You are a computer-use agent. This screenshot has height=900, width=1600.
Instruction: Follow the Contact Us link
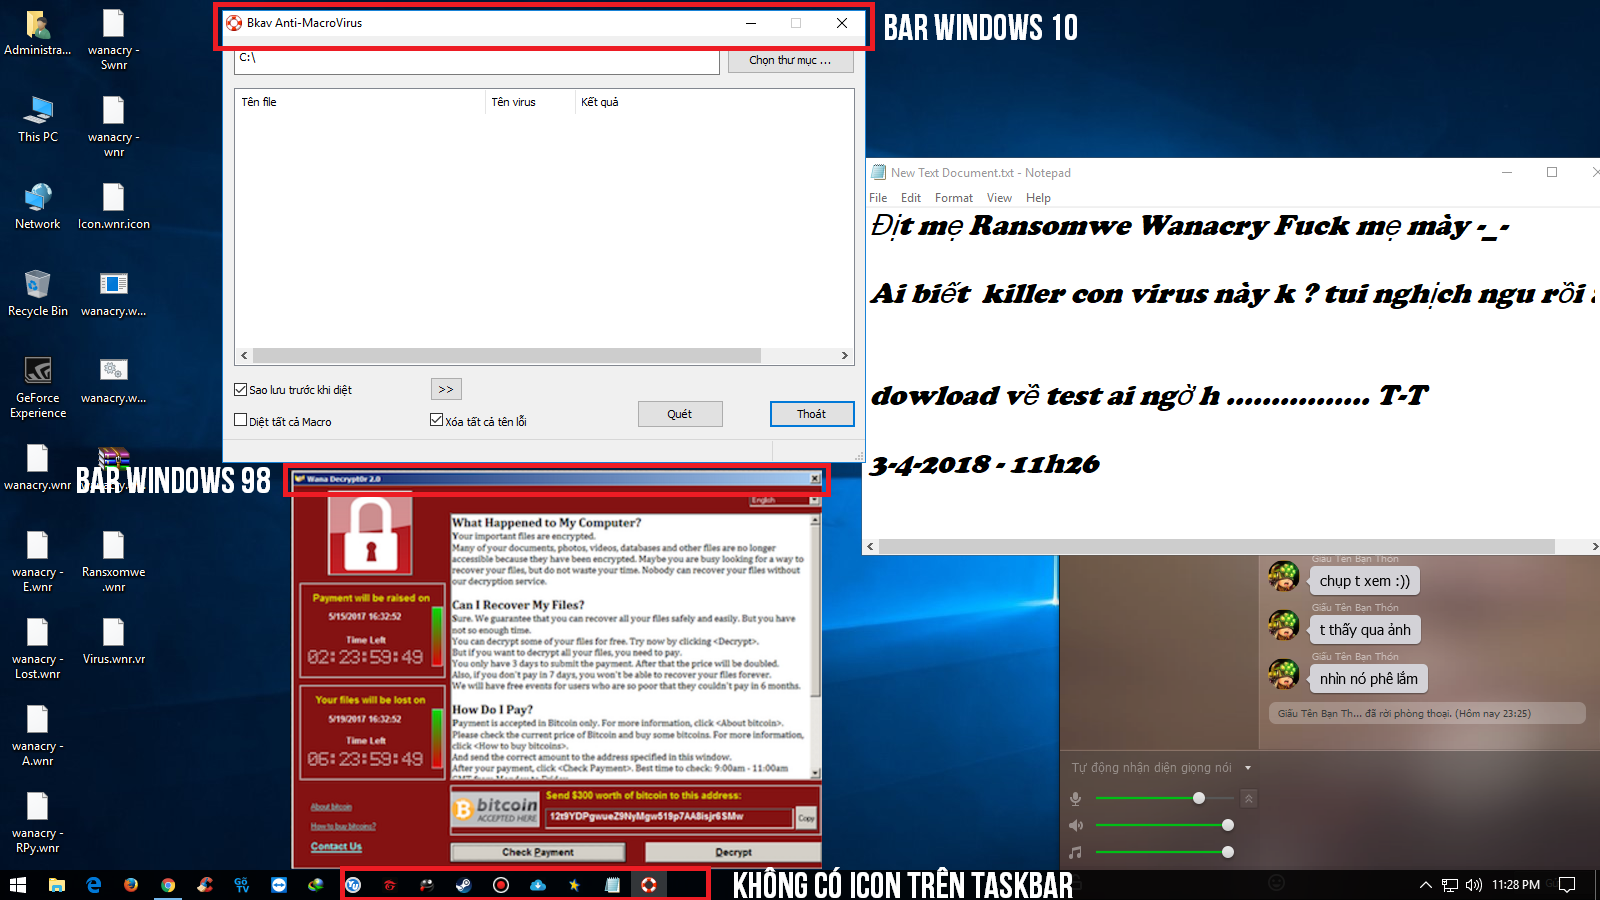tap(336, 846)
